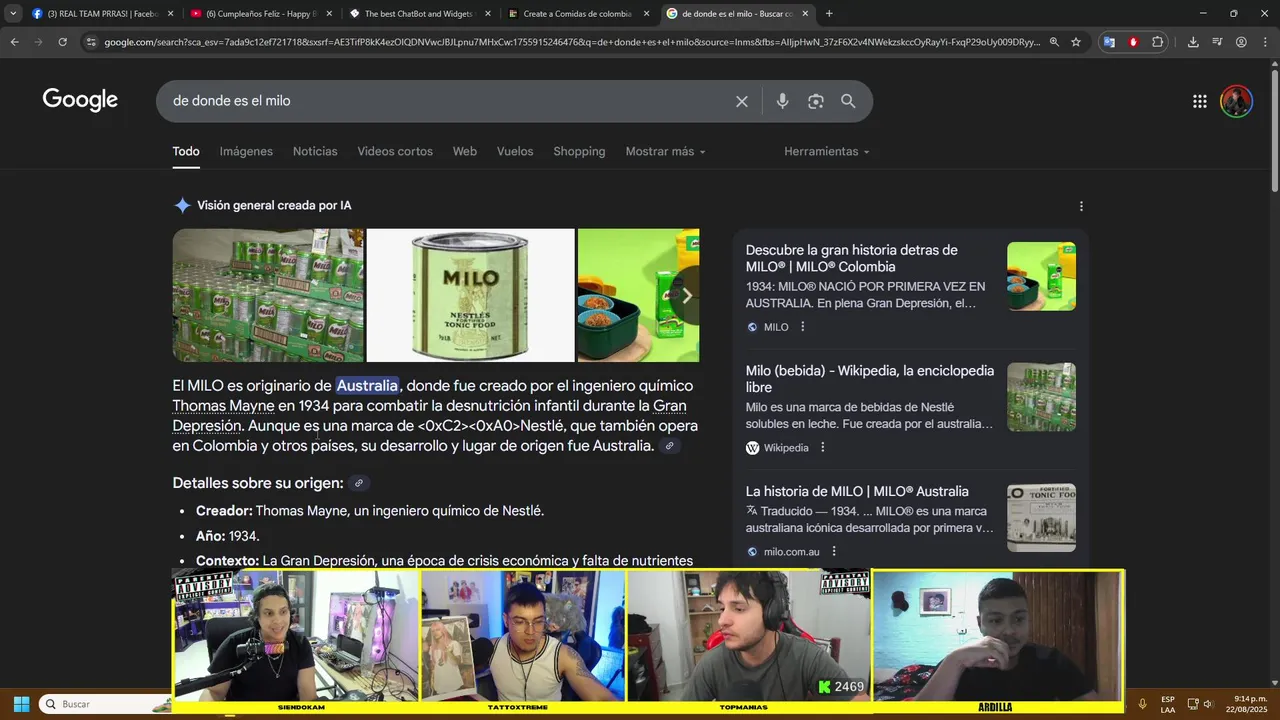Switch to the REAL TEAM PRRAS Facebook tab

pyautogui.click(x=103, y=14)
